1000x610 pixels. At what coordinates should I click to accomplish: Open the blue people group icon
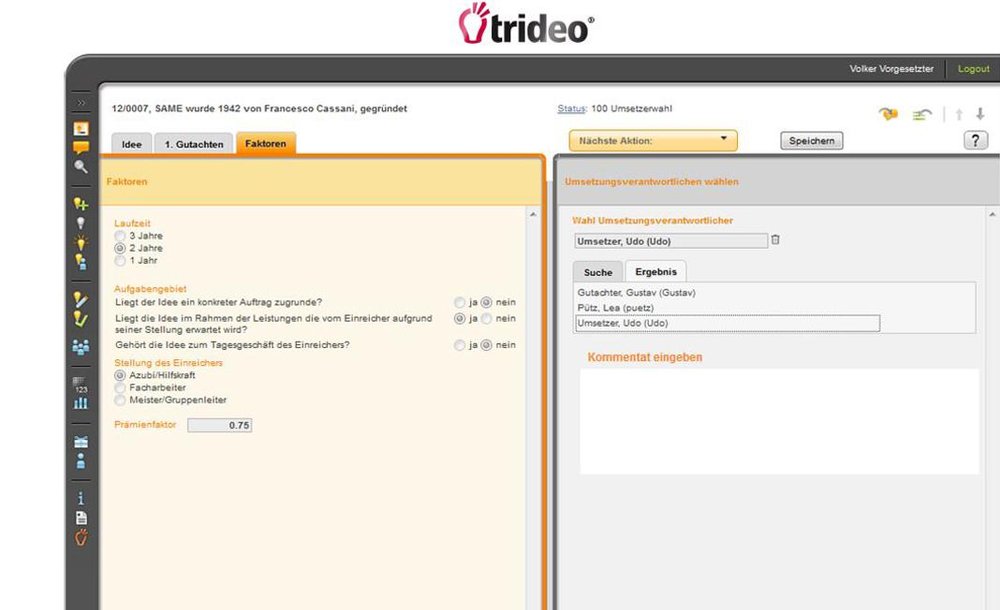(81, 347)
